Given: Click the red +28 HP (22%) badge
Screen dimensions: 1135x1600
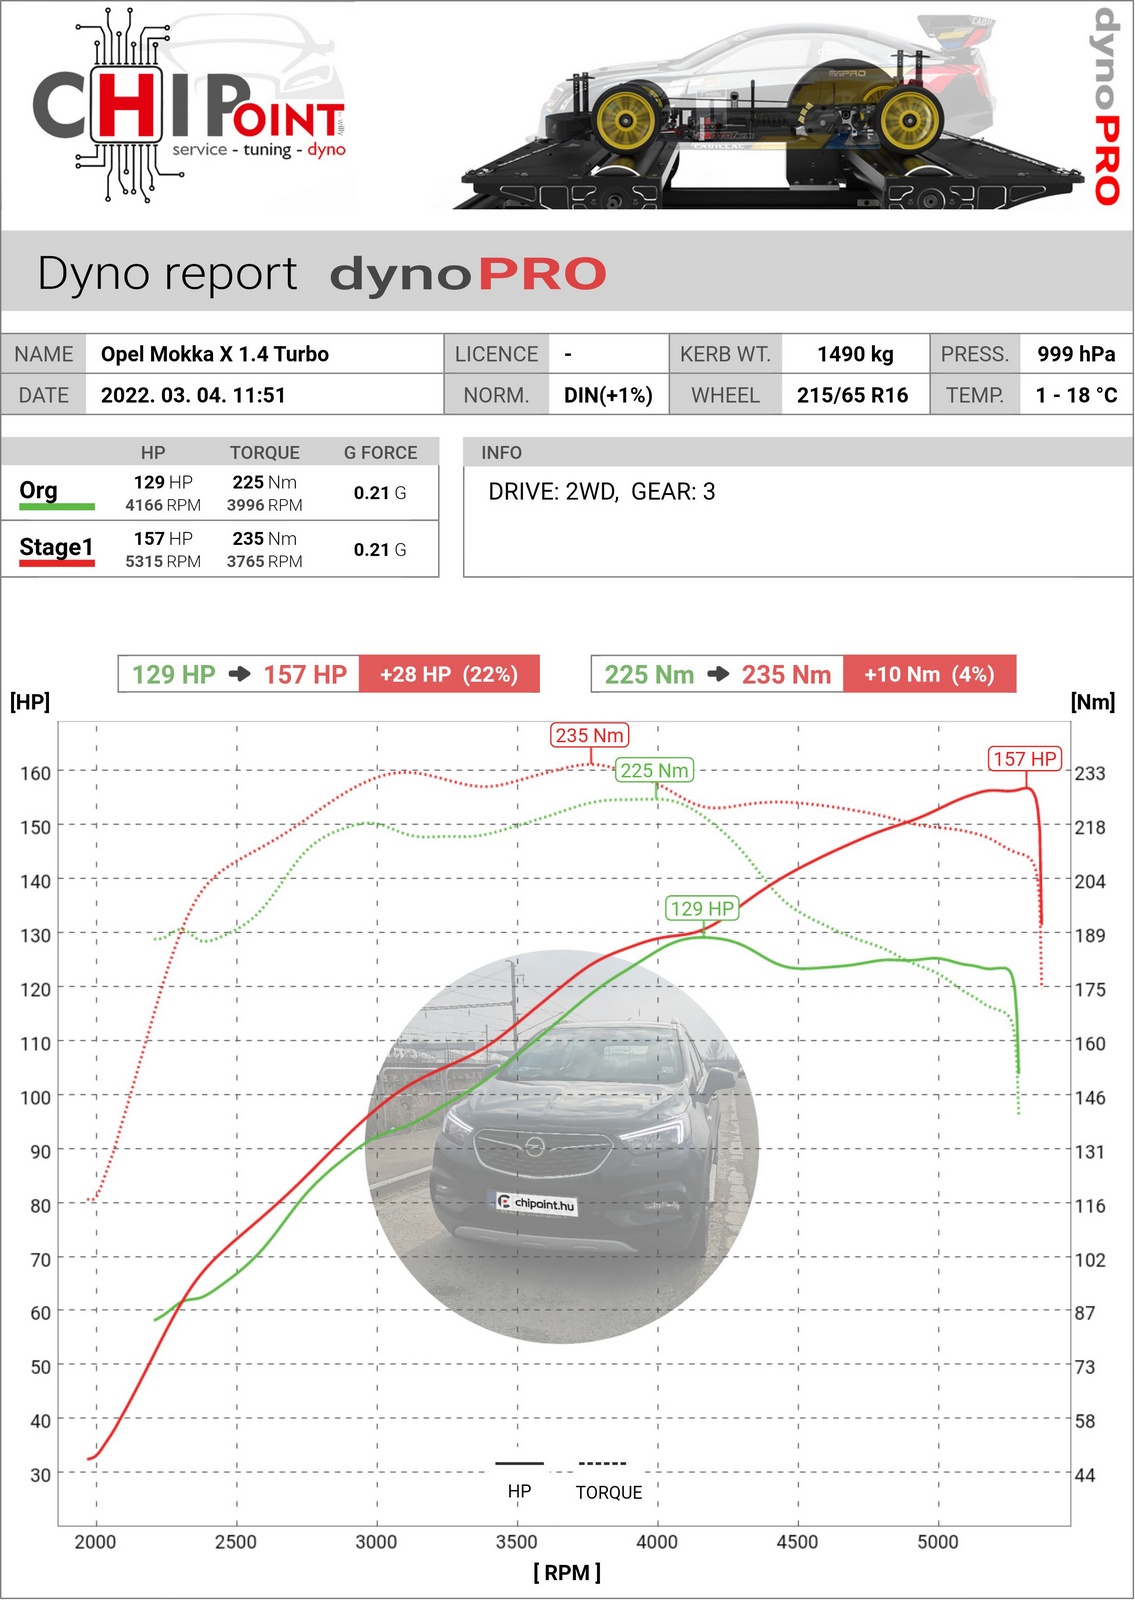Looking at the screenshot, I should (449, 674).
